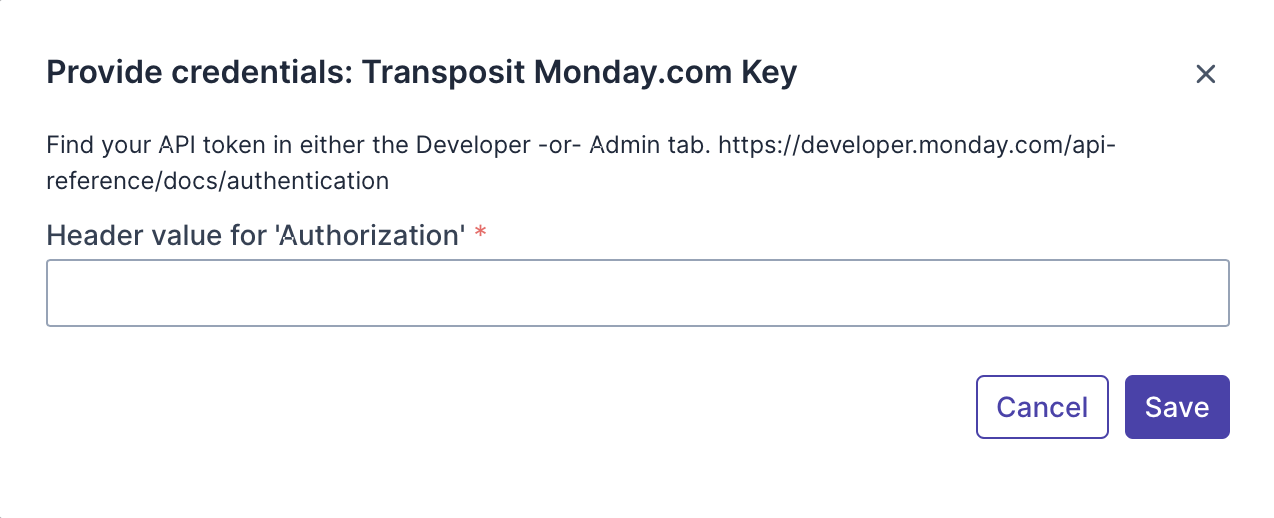
Task: Cancel providing credentials
Action: coord(1042,407)
